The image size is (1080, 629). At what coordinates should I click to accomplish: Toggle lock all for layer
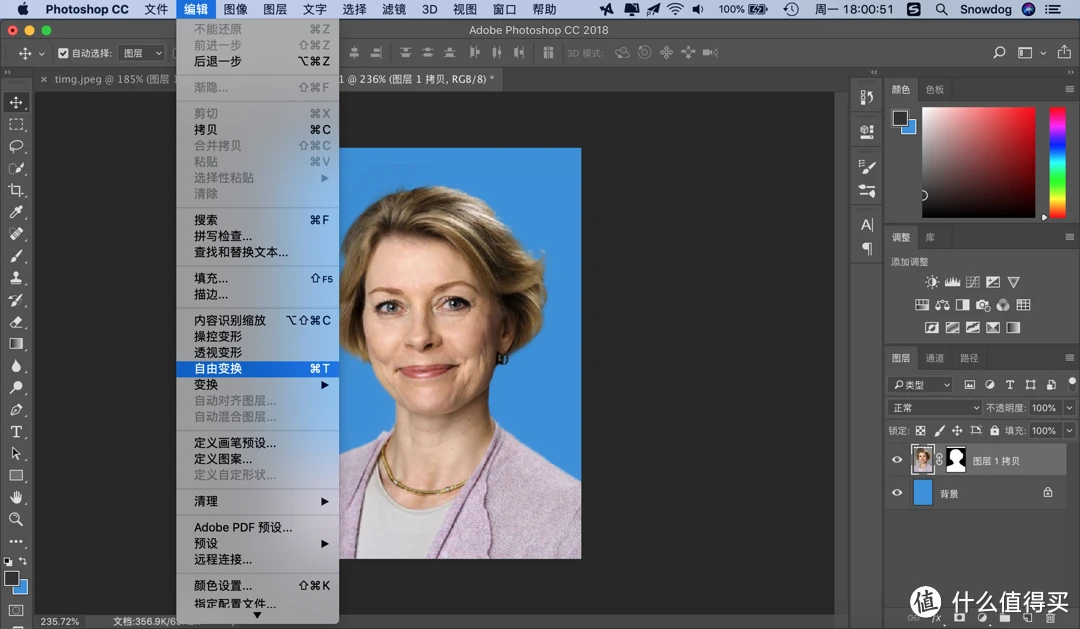(x=995, y=431)
